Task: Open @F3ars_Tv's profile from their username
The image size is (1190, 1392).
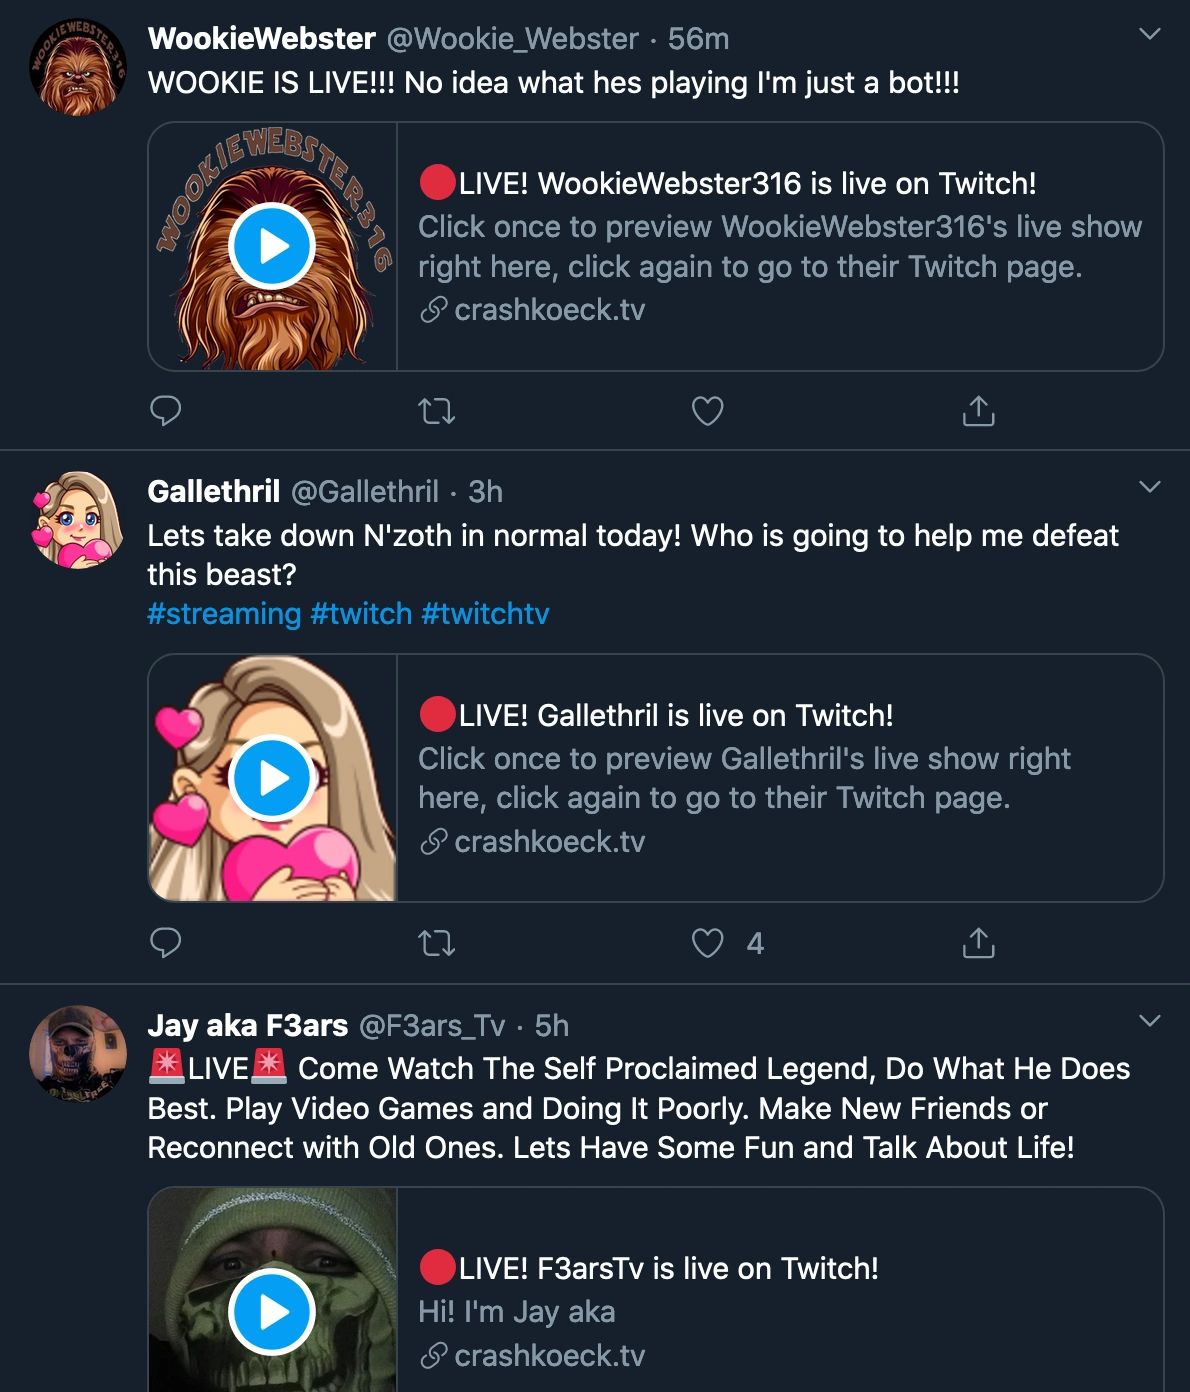Action: click(430, 1026)
